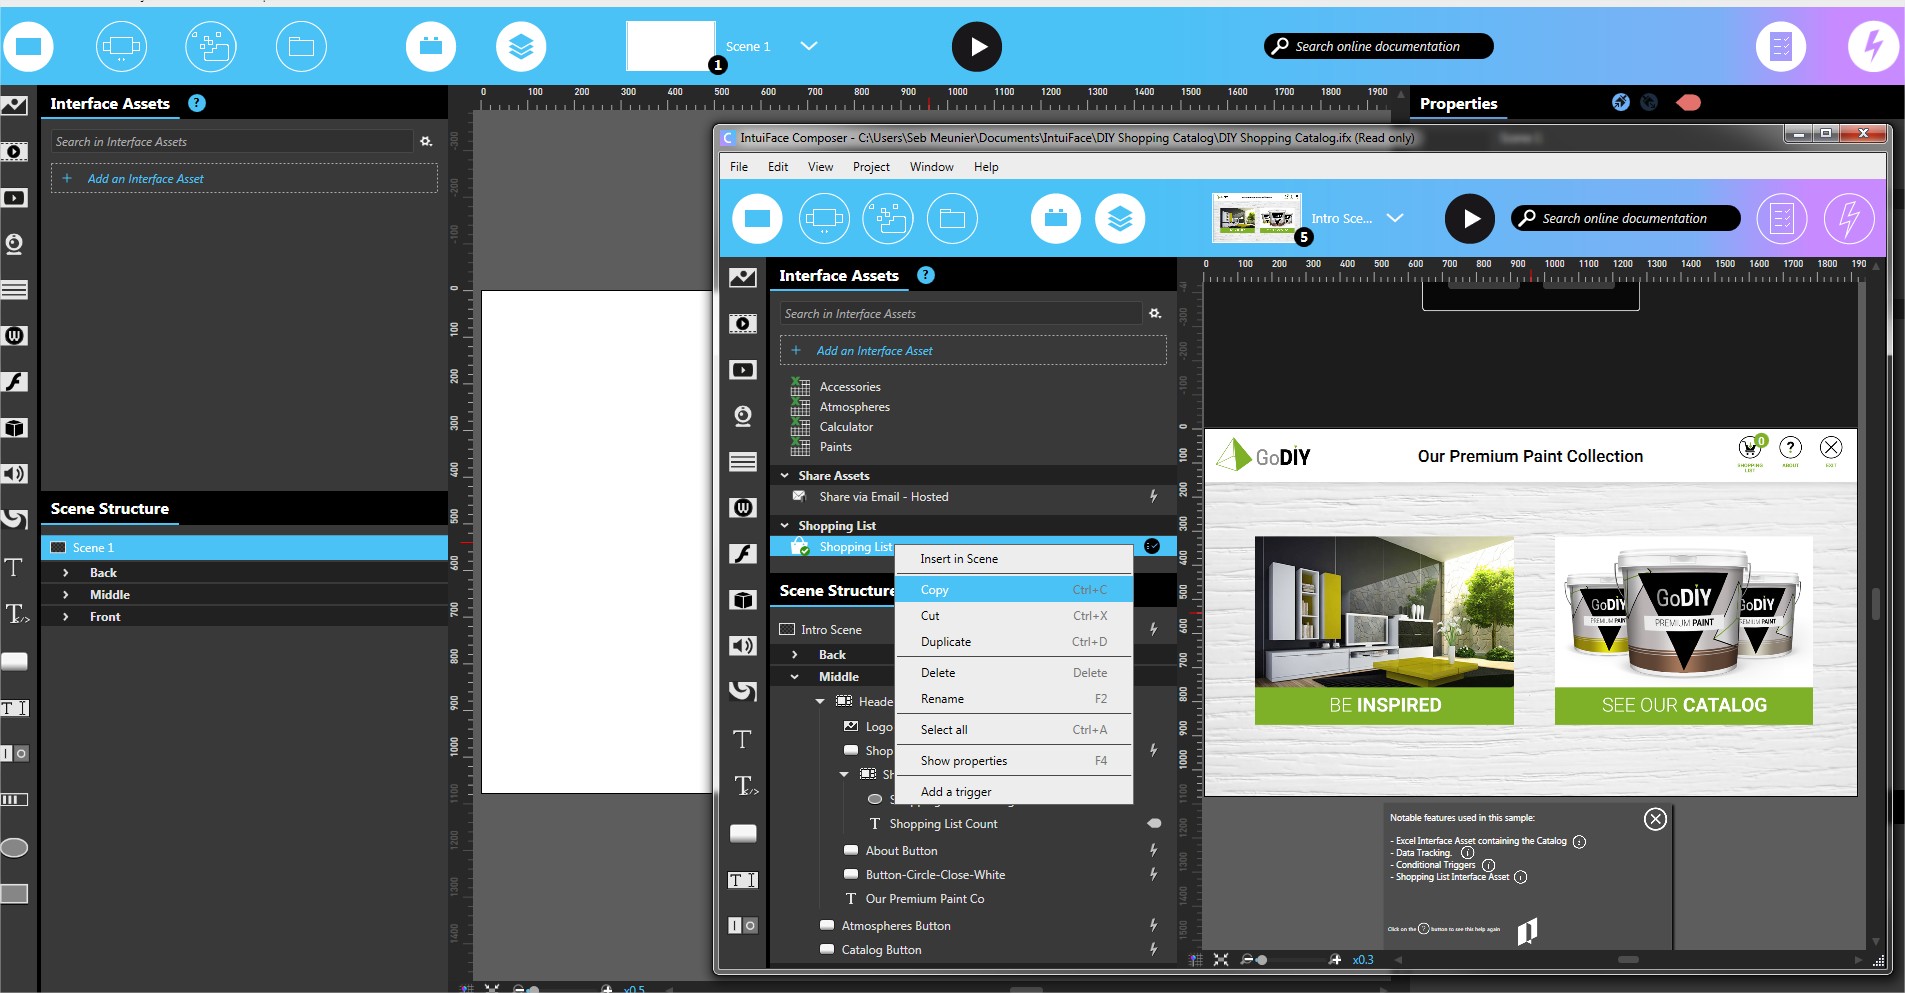Viewport: 1905px width, 993px height.
Task: Toggle the blue binding plug in Properties header
Action: (1621, 103)
